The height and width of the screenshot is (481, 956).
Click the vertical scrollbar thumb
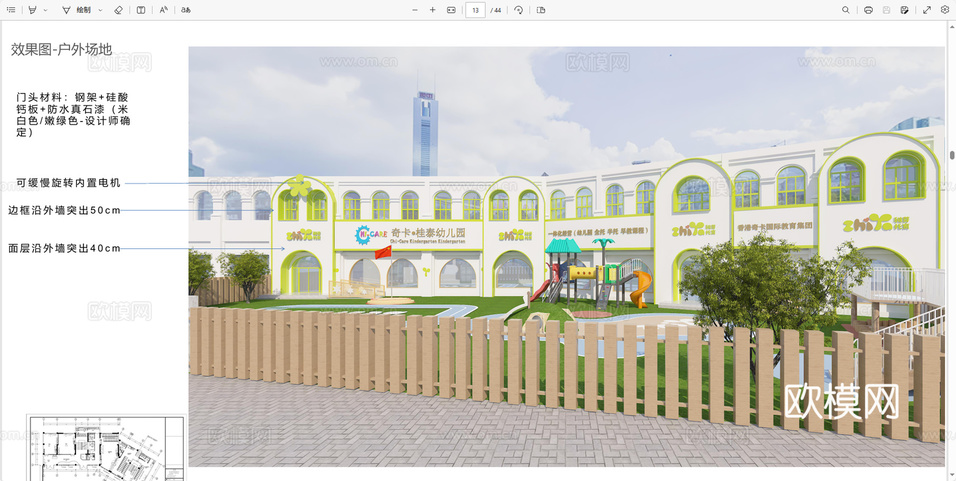(952, 155)
